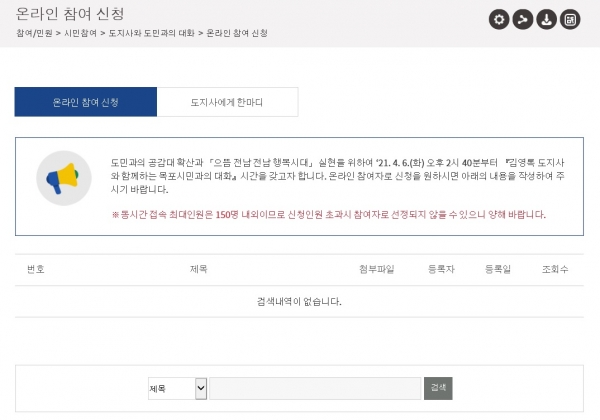Click the search keyword input field
This screenshot has width=600, height=420.
pyautogui.click(x=315, y=388)
